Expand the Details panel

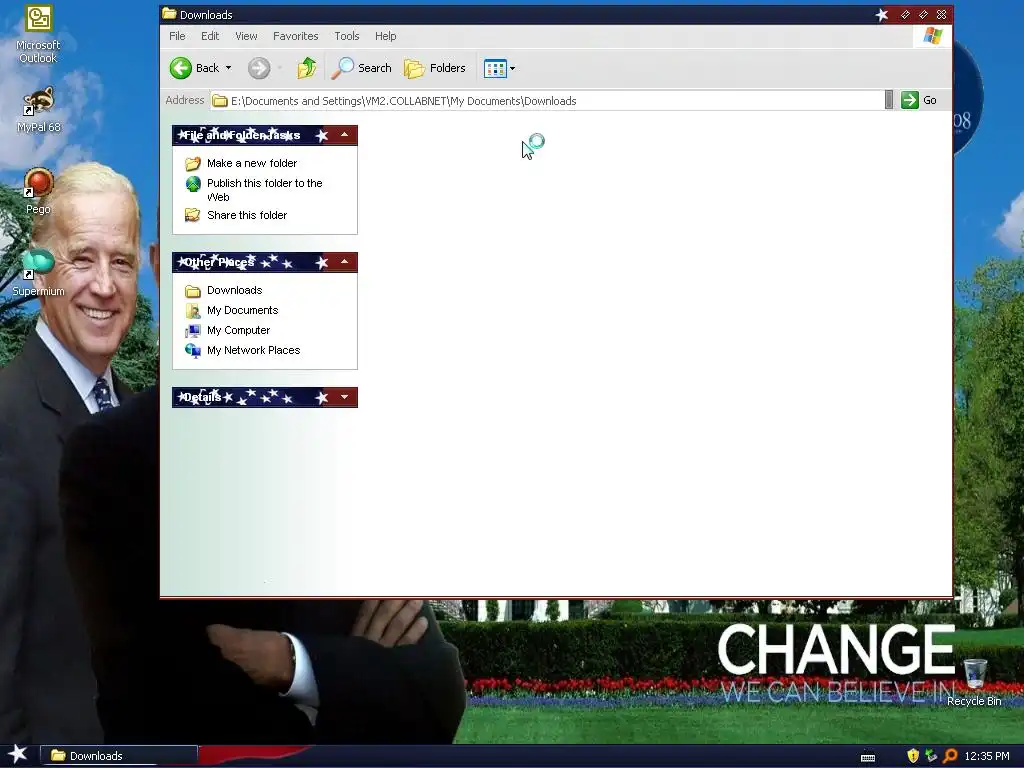[344, 397]
